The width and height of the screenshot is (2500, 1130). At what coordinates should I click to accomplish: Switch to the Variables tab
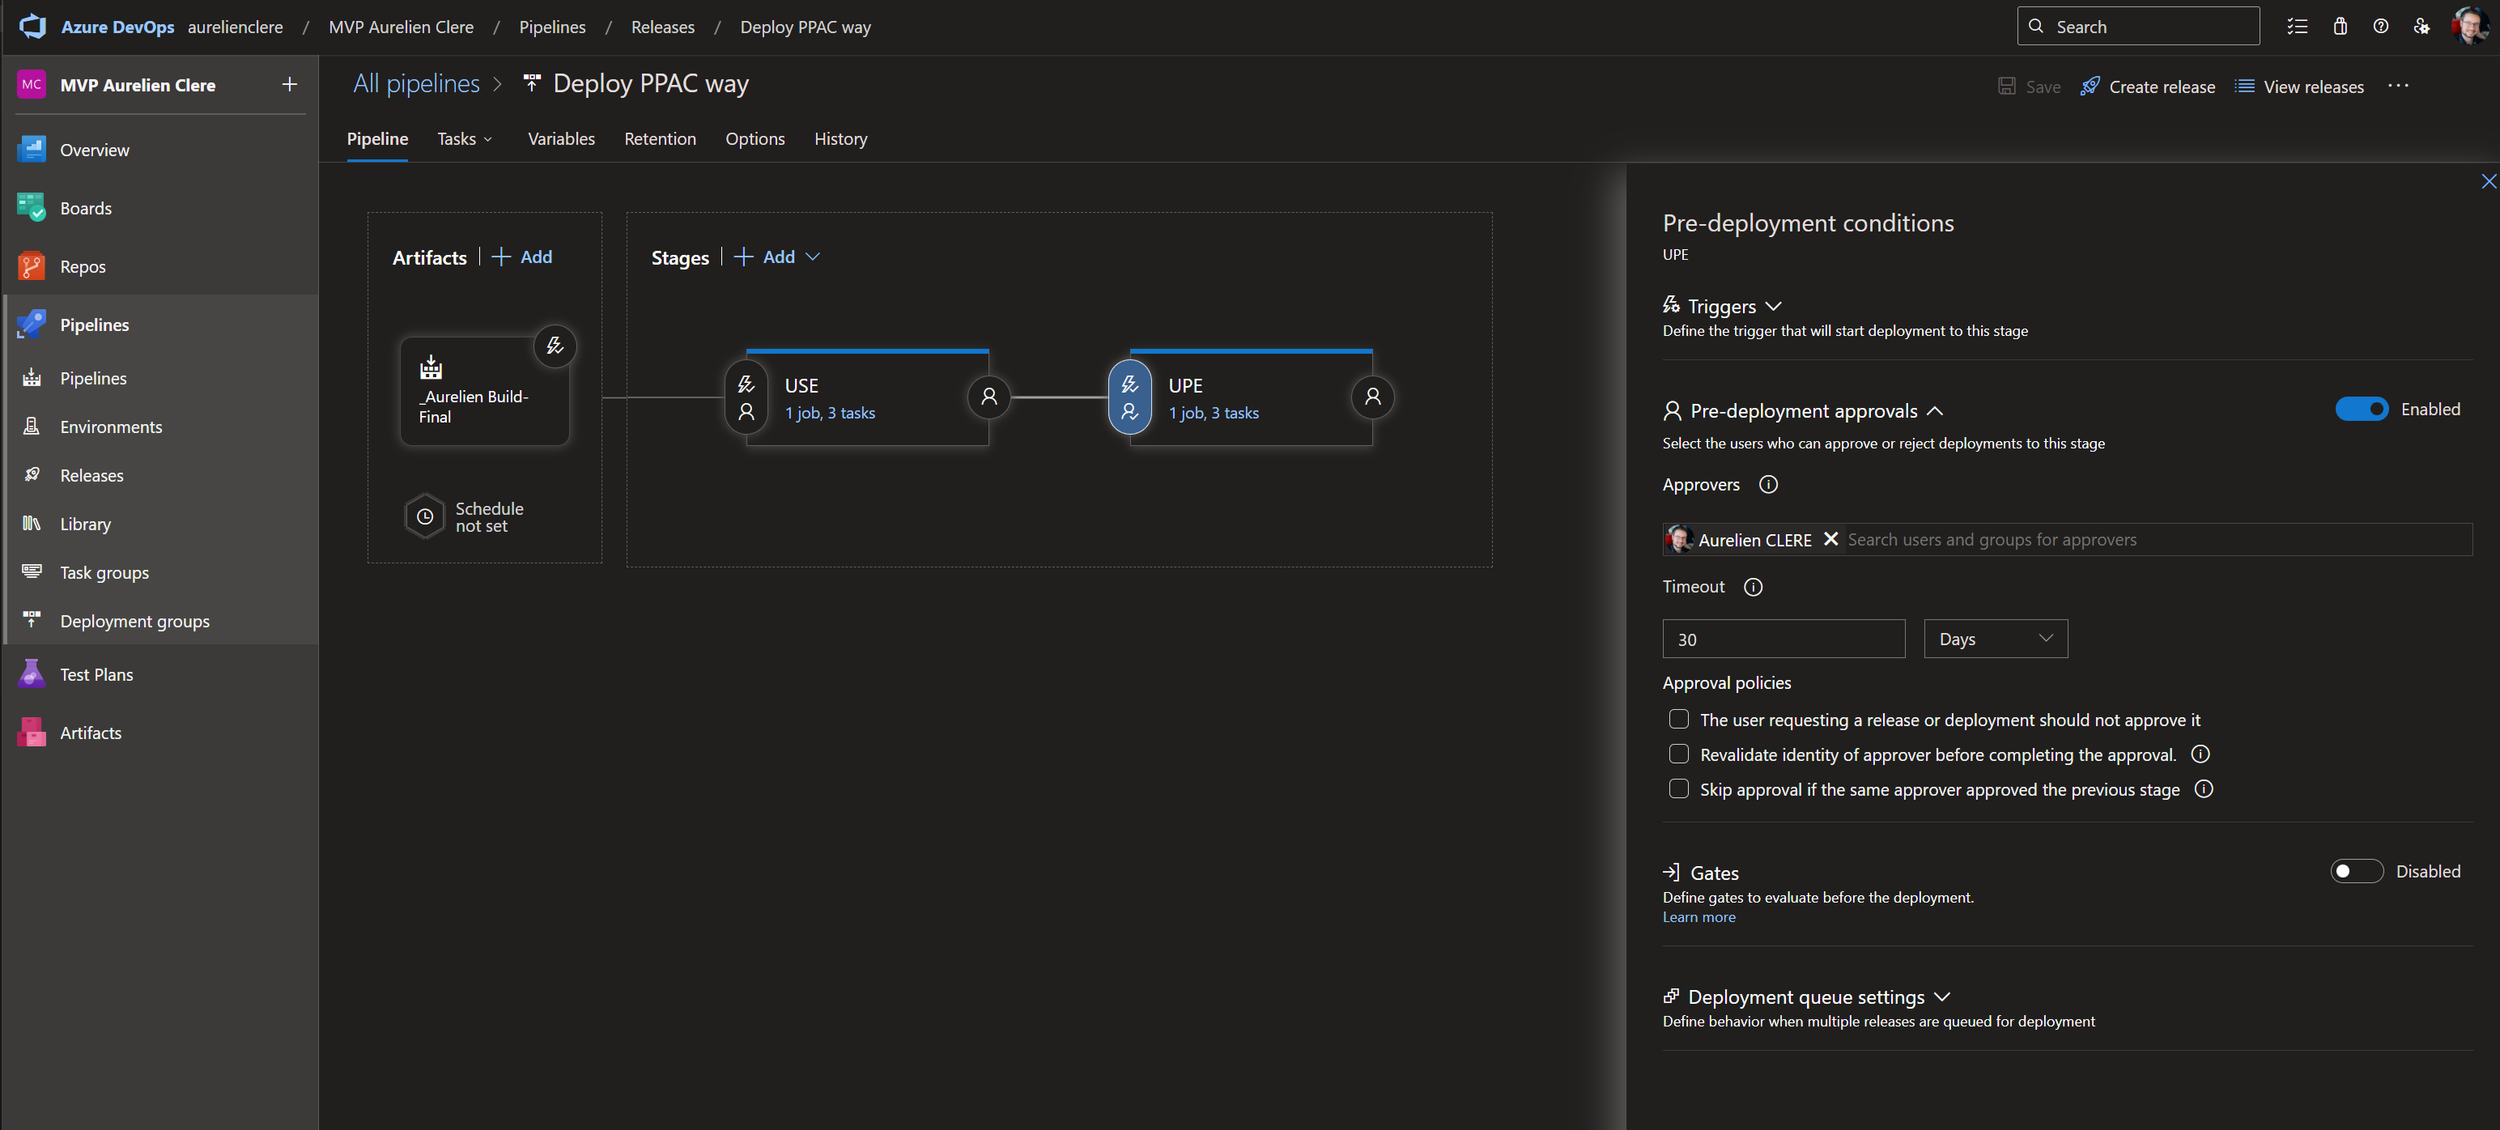tap(561, 139)
